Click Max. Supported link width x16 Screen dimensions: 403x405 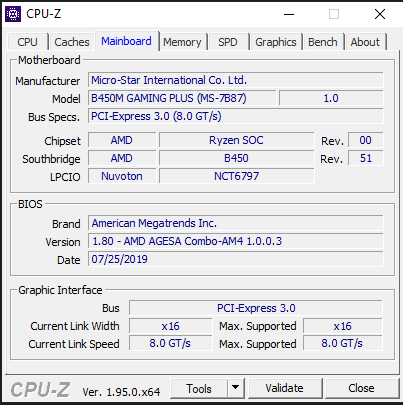pyautogui.click(x=343, y=326)
